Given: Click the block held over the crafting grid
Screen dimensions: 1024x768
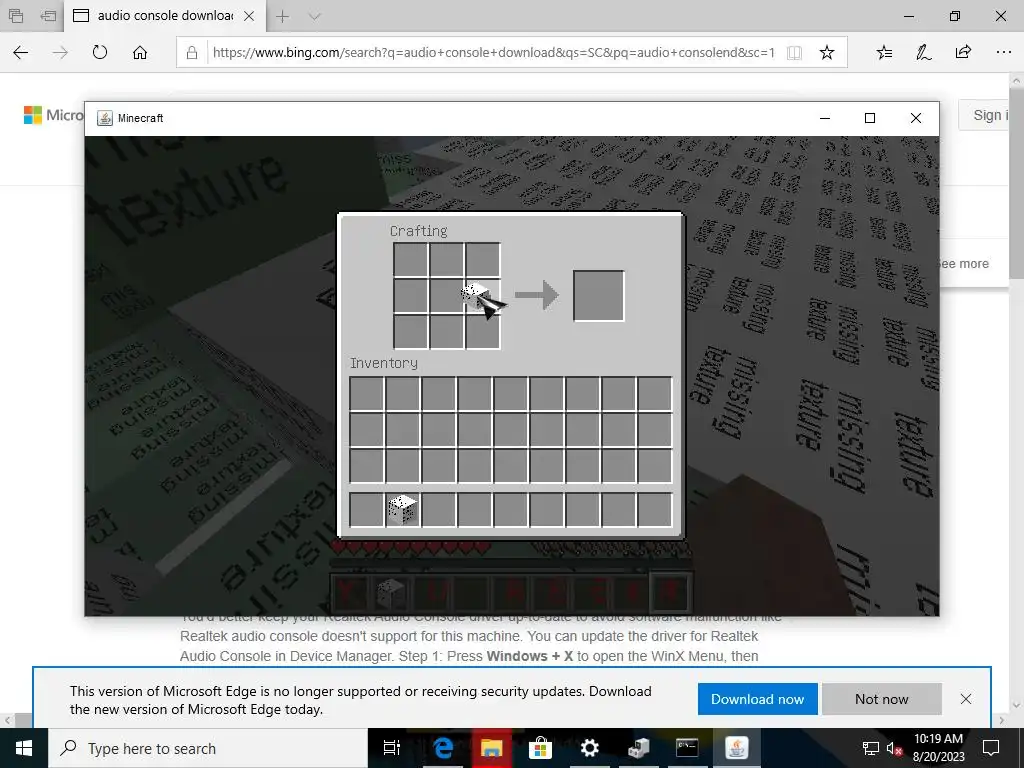Looking at the screenshot, I should pos(475,295).
